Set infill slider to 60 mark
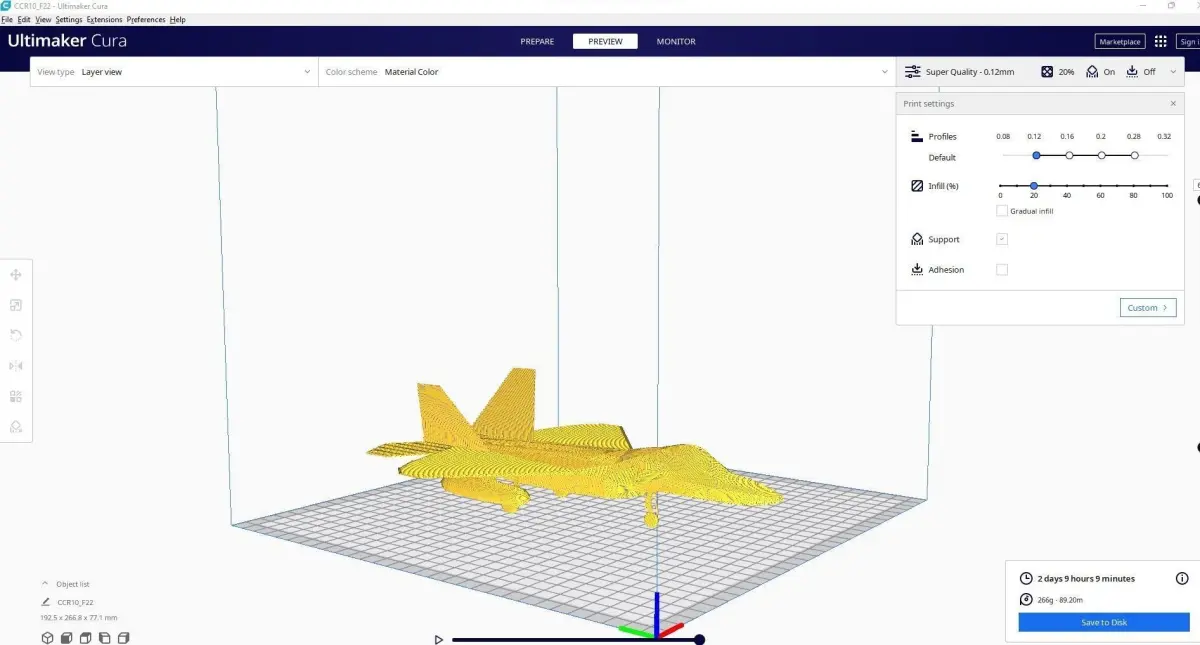The width and height of the screenshot is (1200, 645). pos(1100,186)
